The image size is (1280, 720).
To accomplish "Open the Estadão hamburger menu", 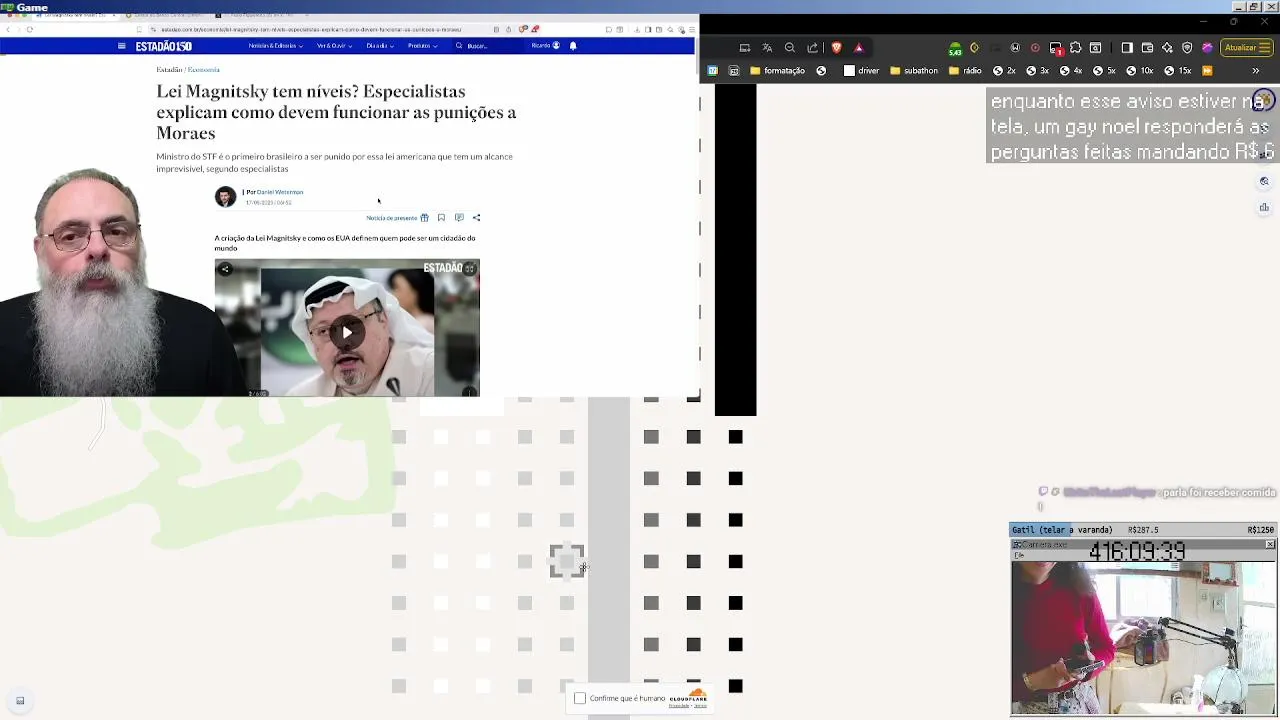I will tap(121, 46).
